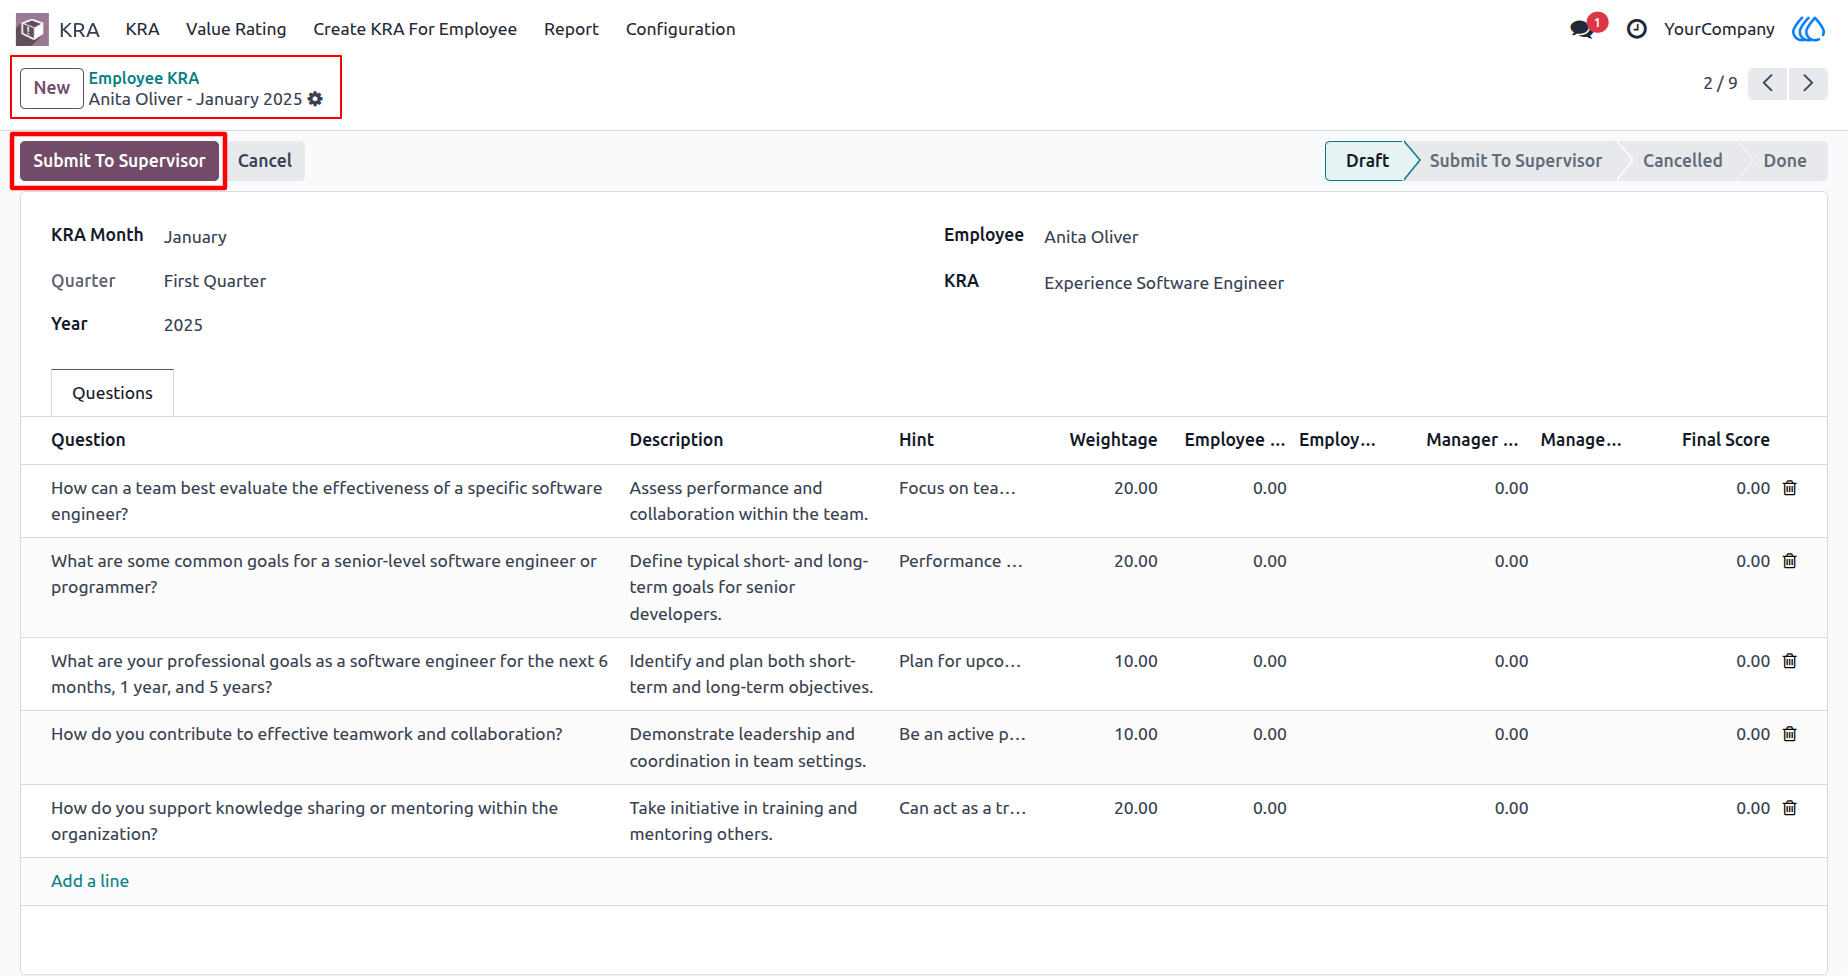
Task: Delete the professional goals question row
Action: click(x=1790, y=661)
